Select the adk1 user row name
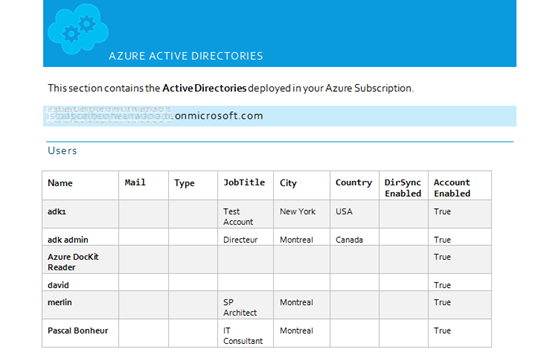This screenshot has width=547, height=364. coord(57,211)
